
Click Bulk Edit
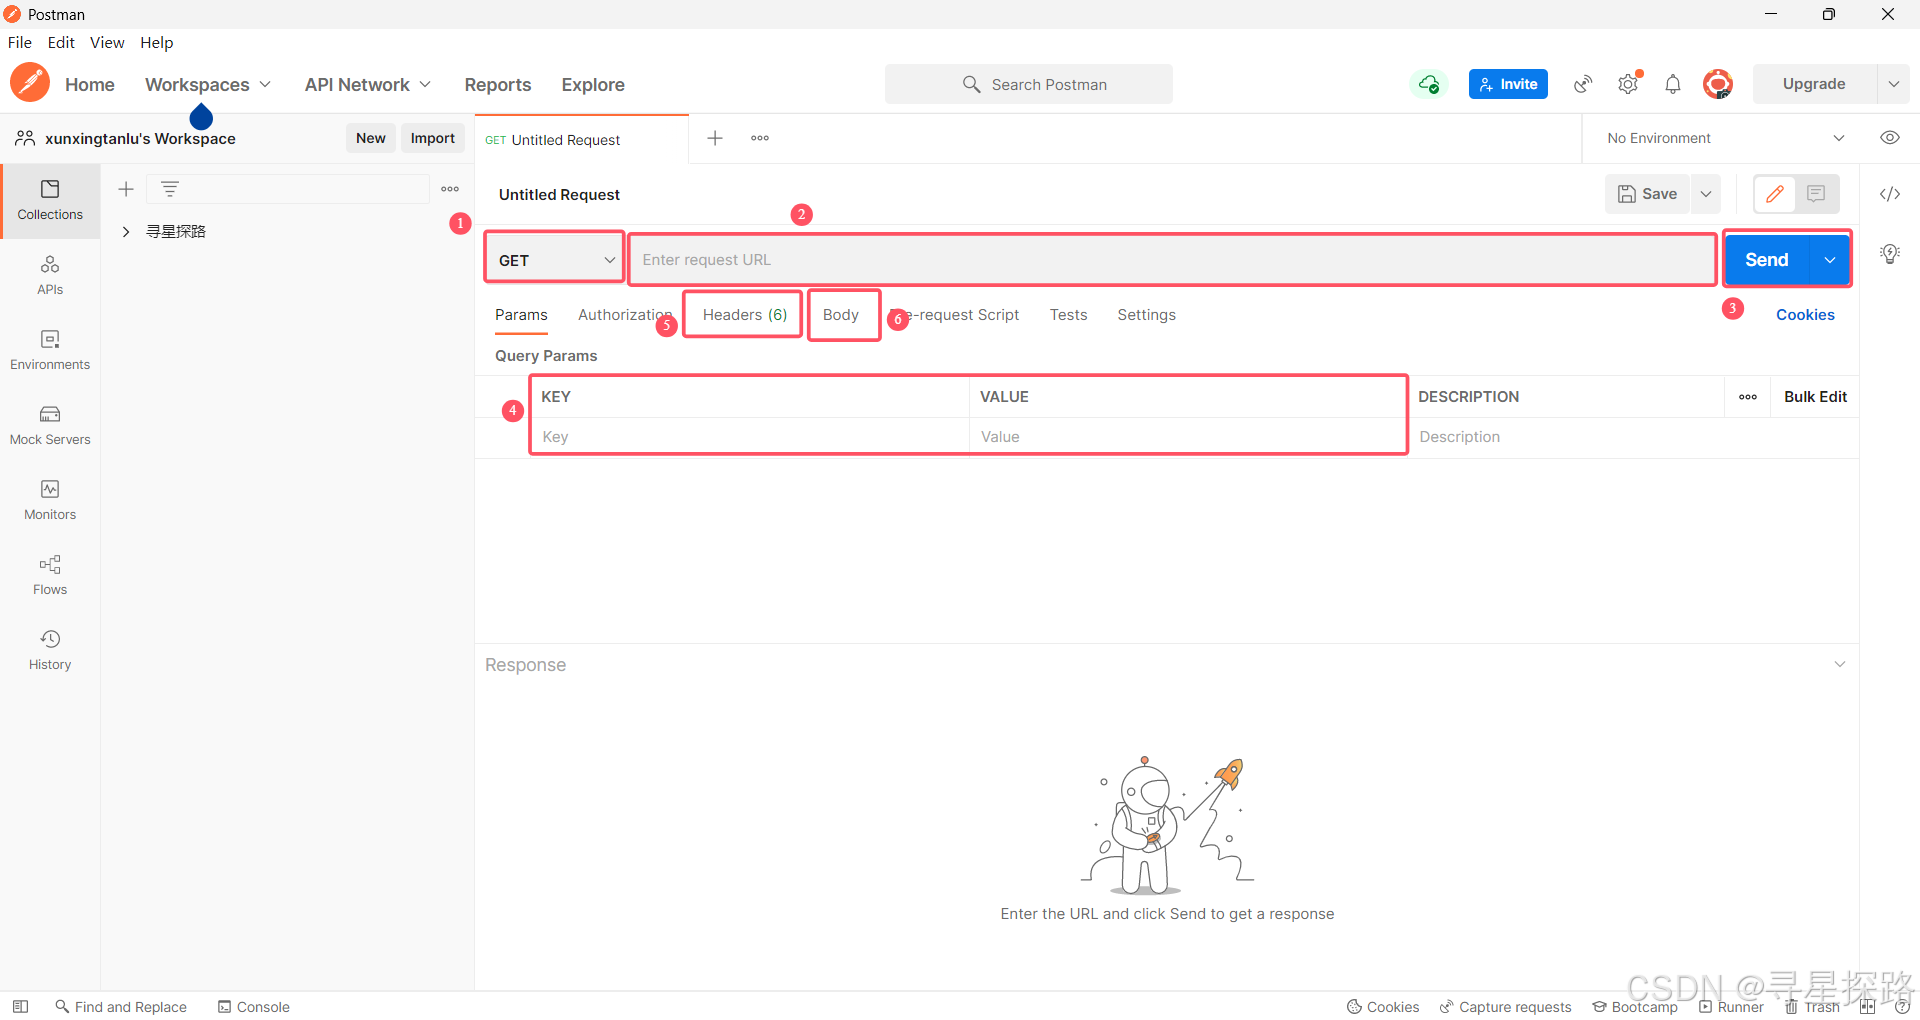point(1815,397)
